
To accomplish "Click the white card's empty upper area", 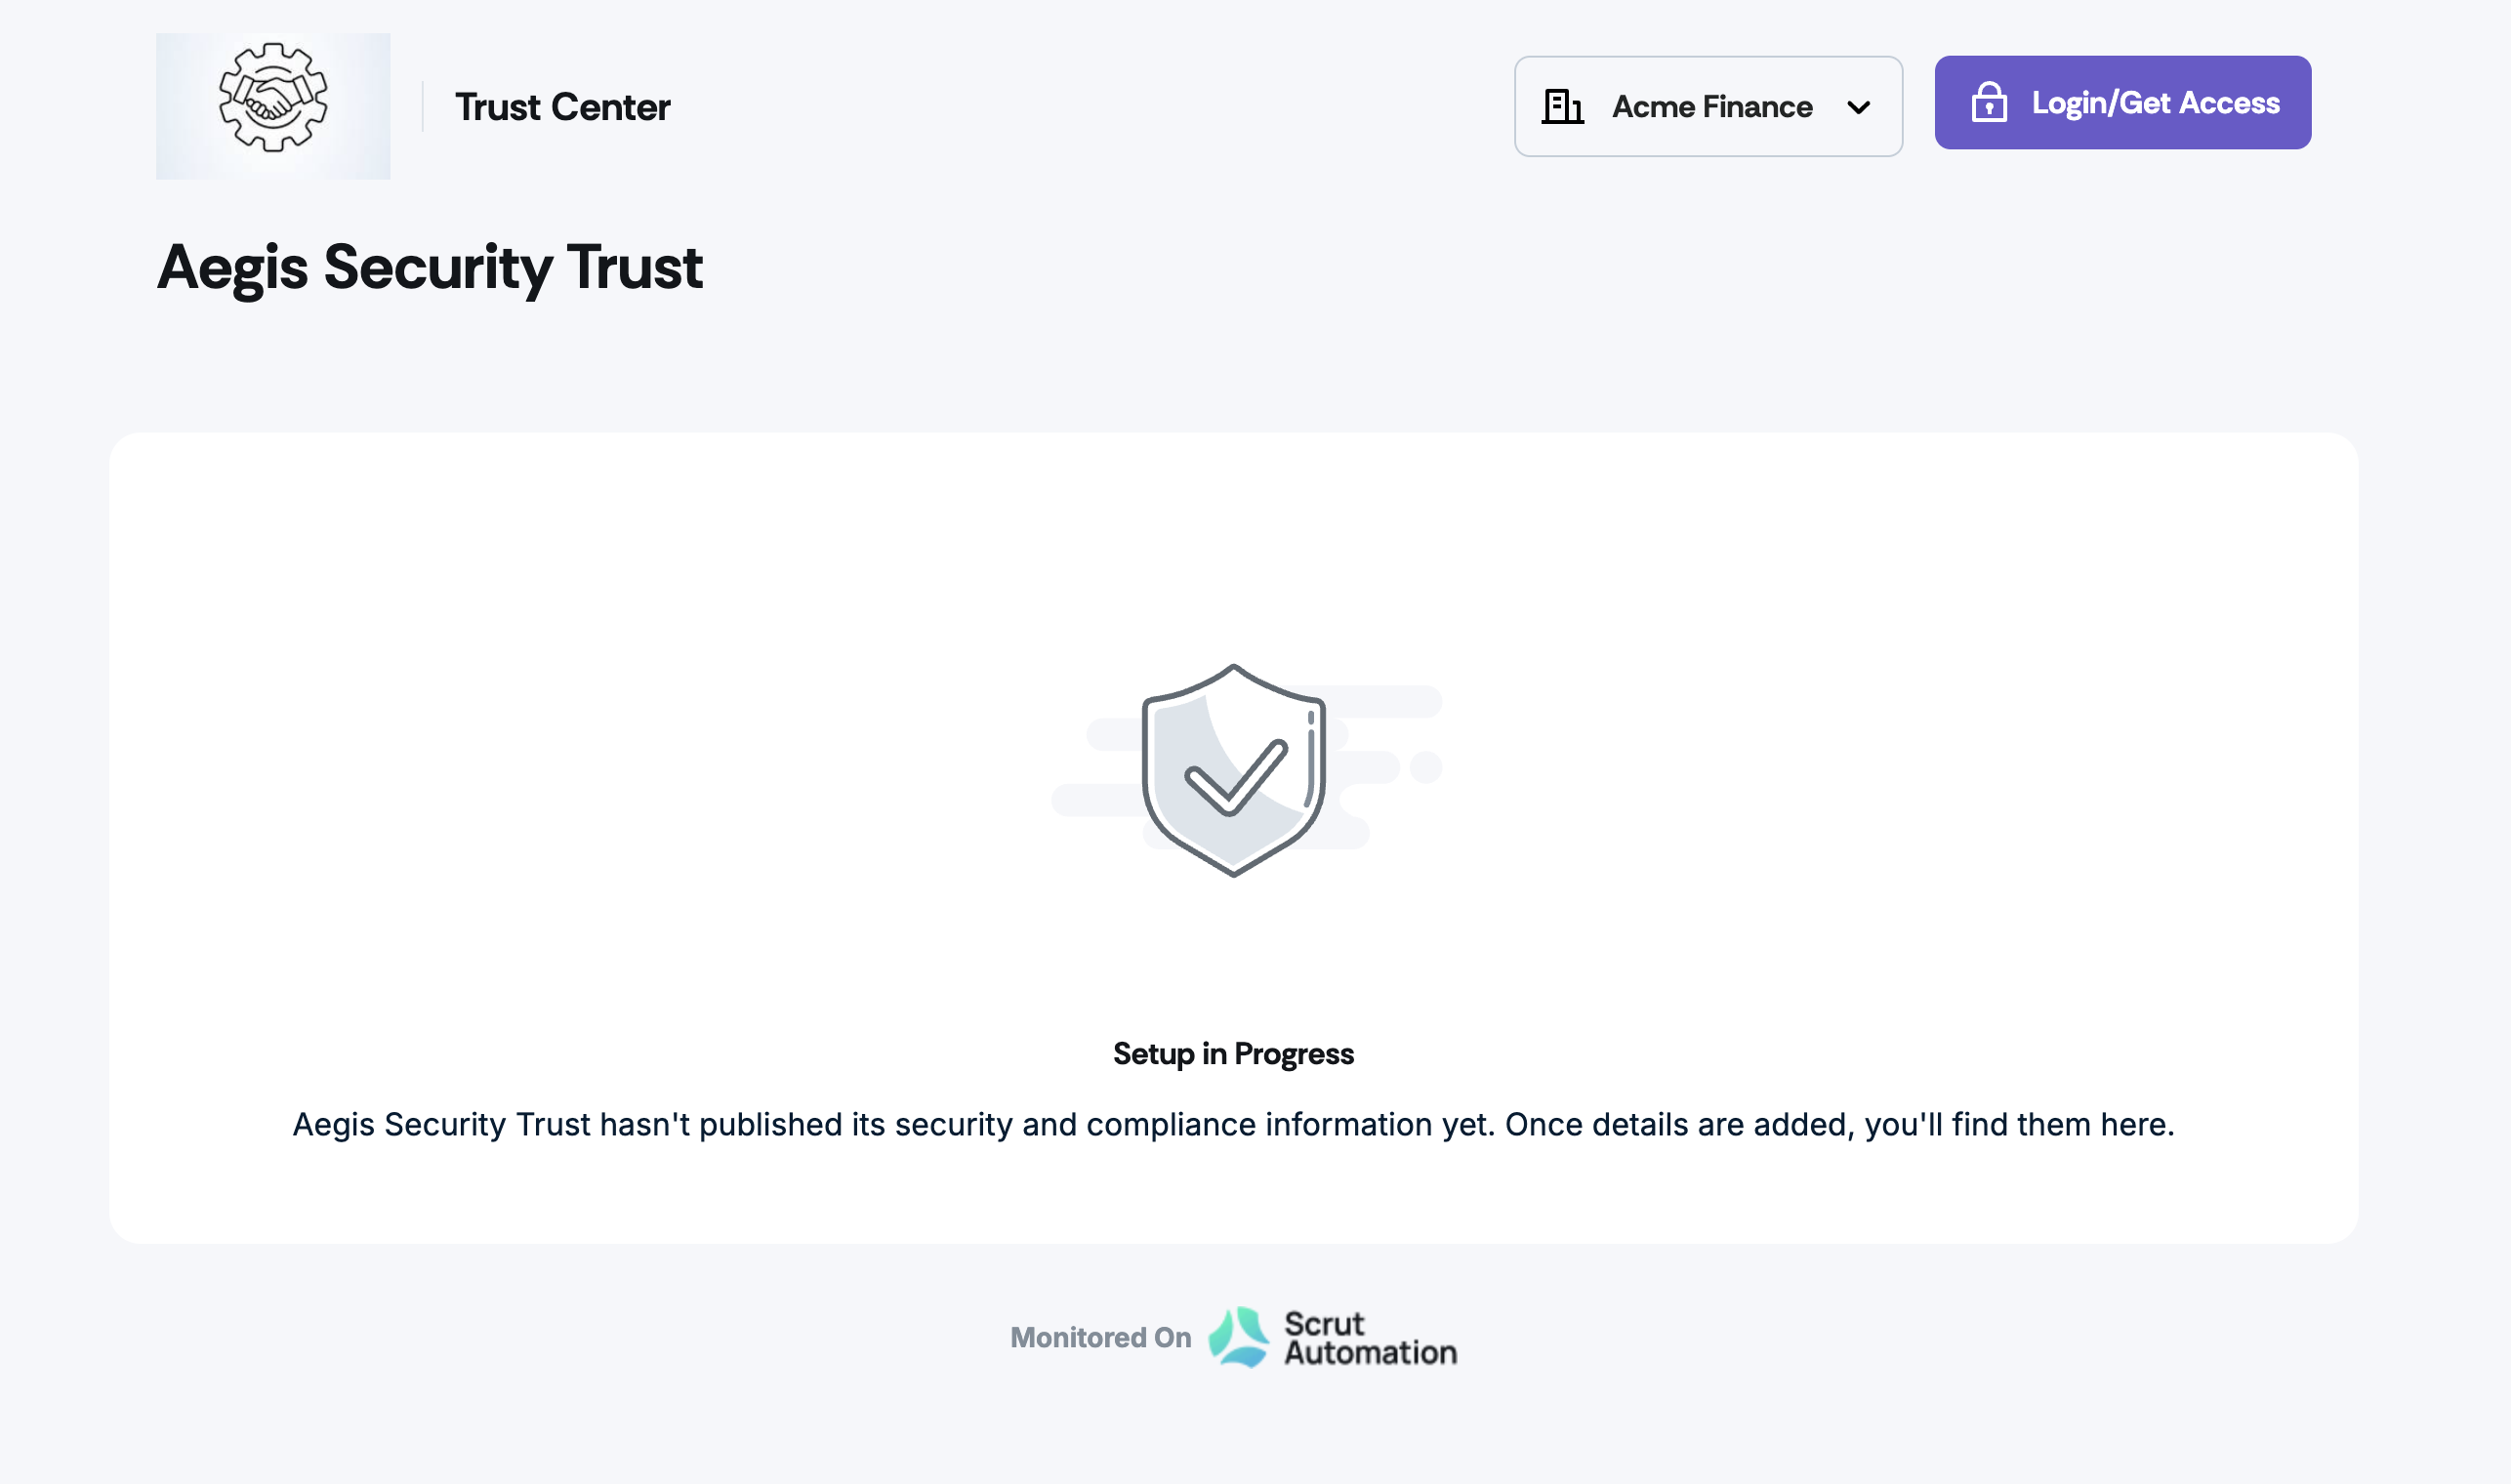I will tap(1233, 530).
